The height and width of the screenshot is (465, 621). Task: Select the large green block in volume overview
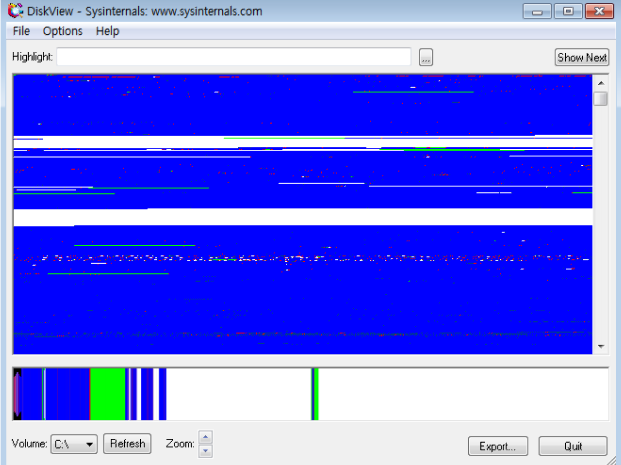pyautogui.click(x=108, y=394)
